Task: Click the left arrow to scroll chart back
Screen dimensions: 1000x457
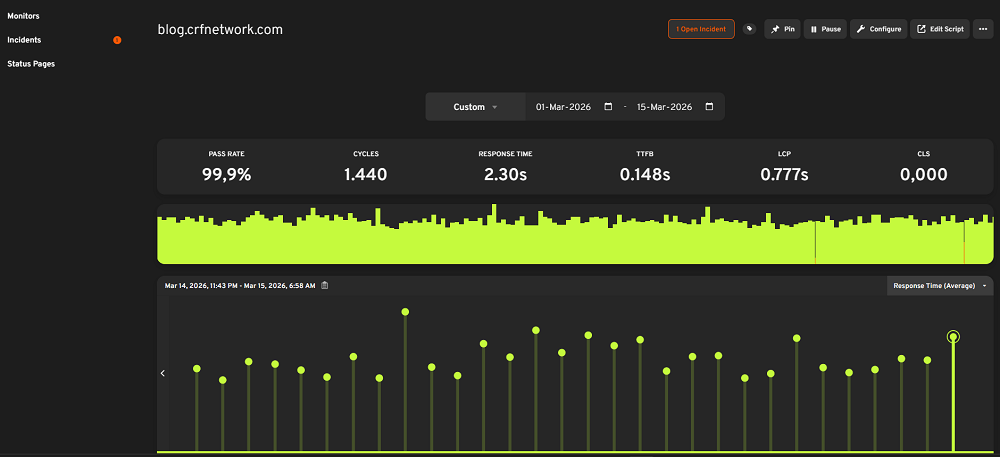Action: [x=163, y=373]
